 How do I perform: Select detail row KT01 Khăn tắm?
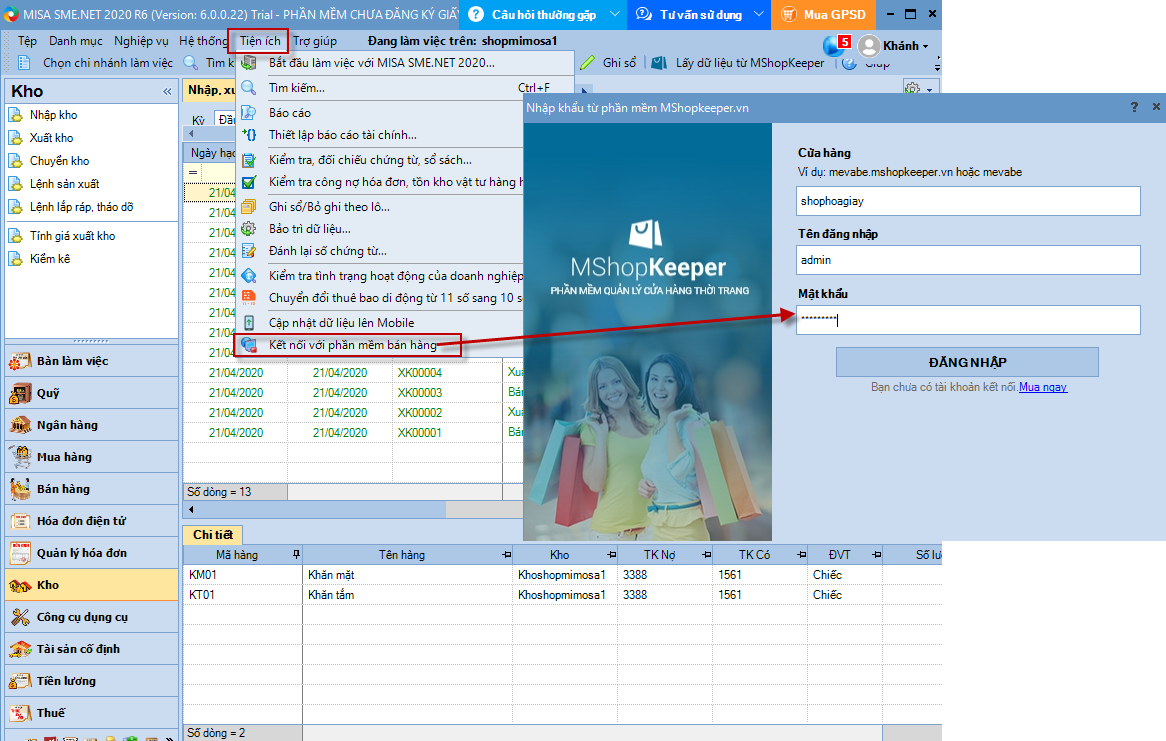coord(562,595)
